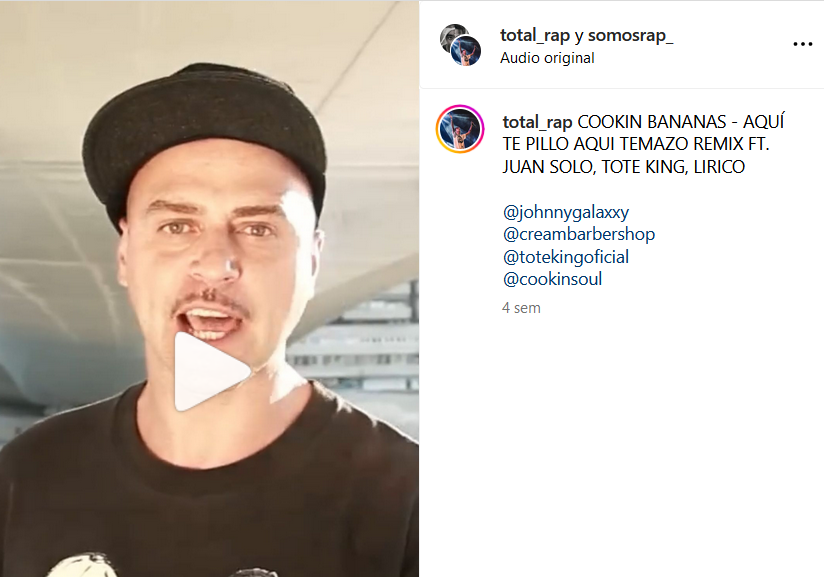Click JUAN SOLO, TOTE KING, LIRICO caption line

coord(624,167)
